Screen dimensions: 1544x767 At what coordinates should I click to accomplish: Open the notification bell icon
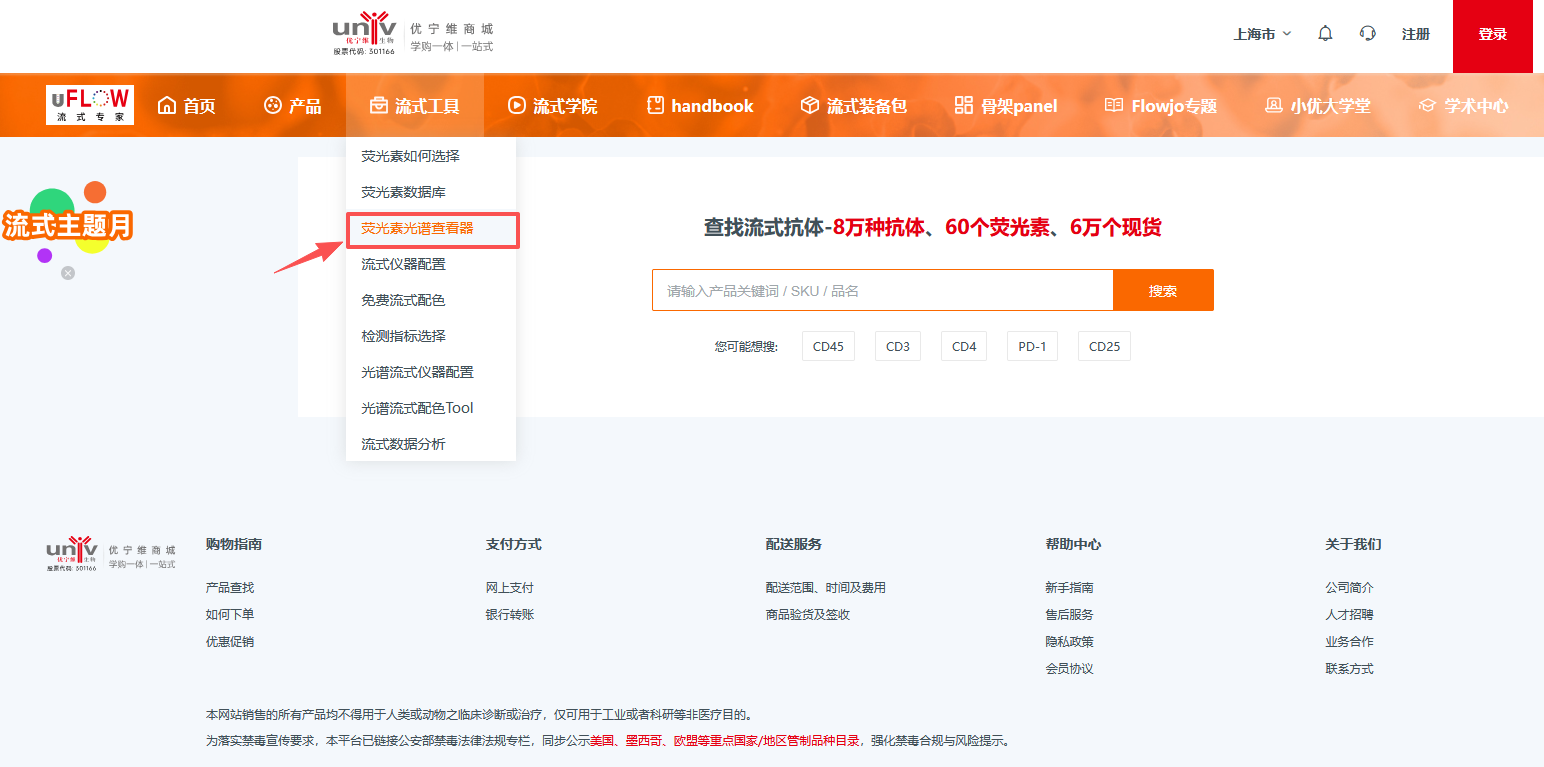point(1325,34)
